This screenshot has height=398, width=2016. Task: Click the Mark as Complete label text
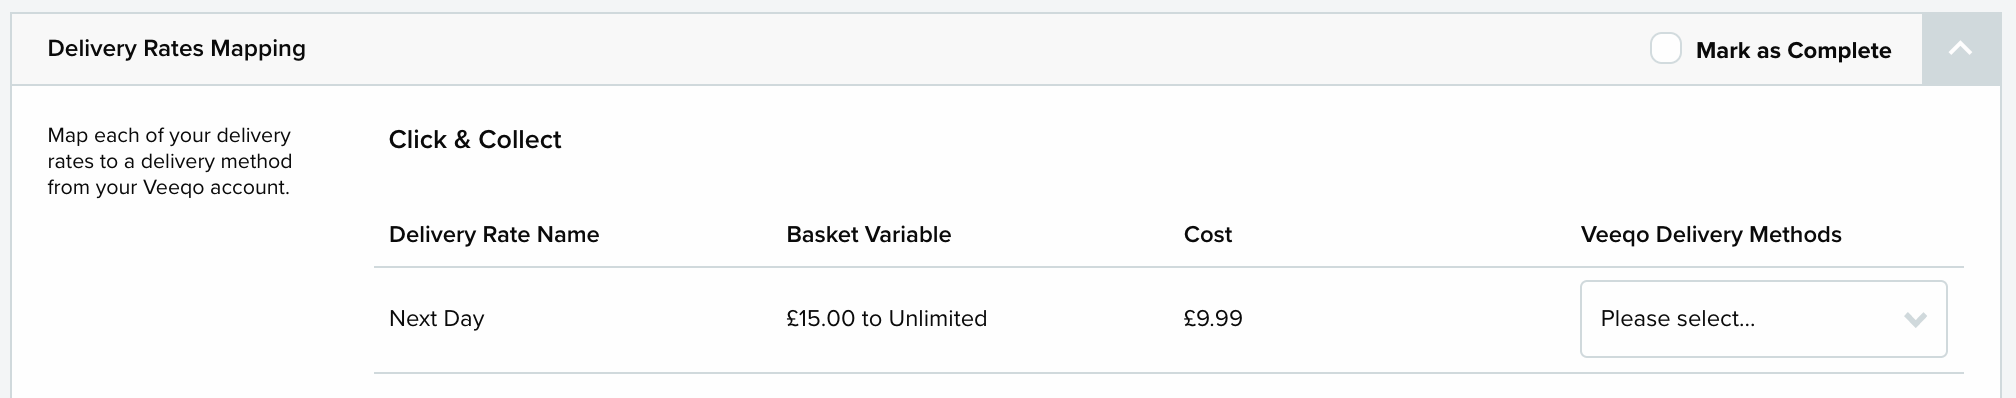click(x=1793, y=50)
